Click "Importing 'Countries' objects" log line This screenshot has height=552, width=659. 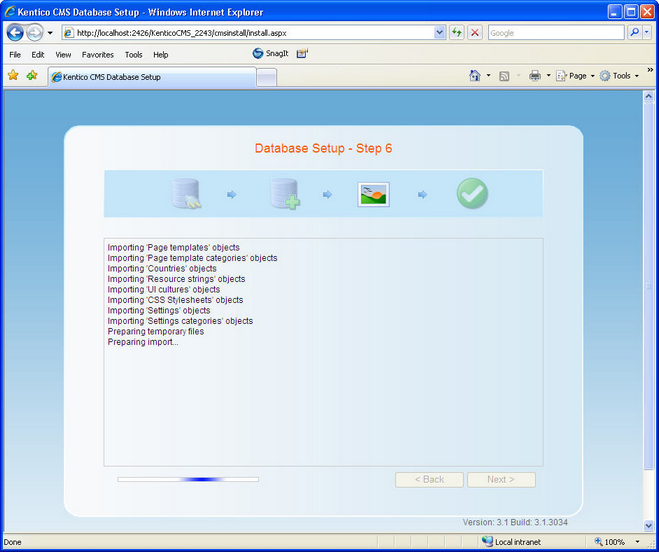pyautogui.click(x=162, y=268)
